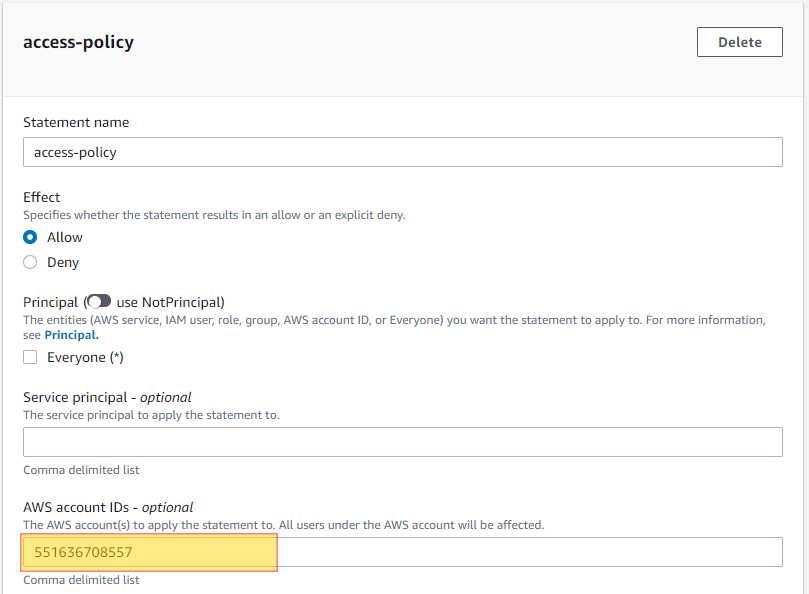Click the Statement name field label
The width and height of the screenshot is (809, 594).
76,122
